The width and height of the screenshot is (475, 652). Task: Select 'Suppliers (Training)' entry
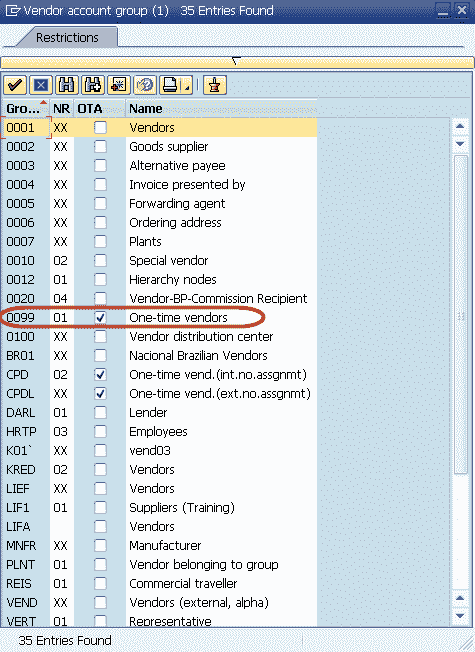[182, 508]
